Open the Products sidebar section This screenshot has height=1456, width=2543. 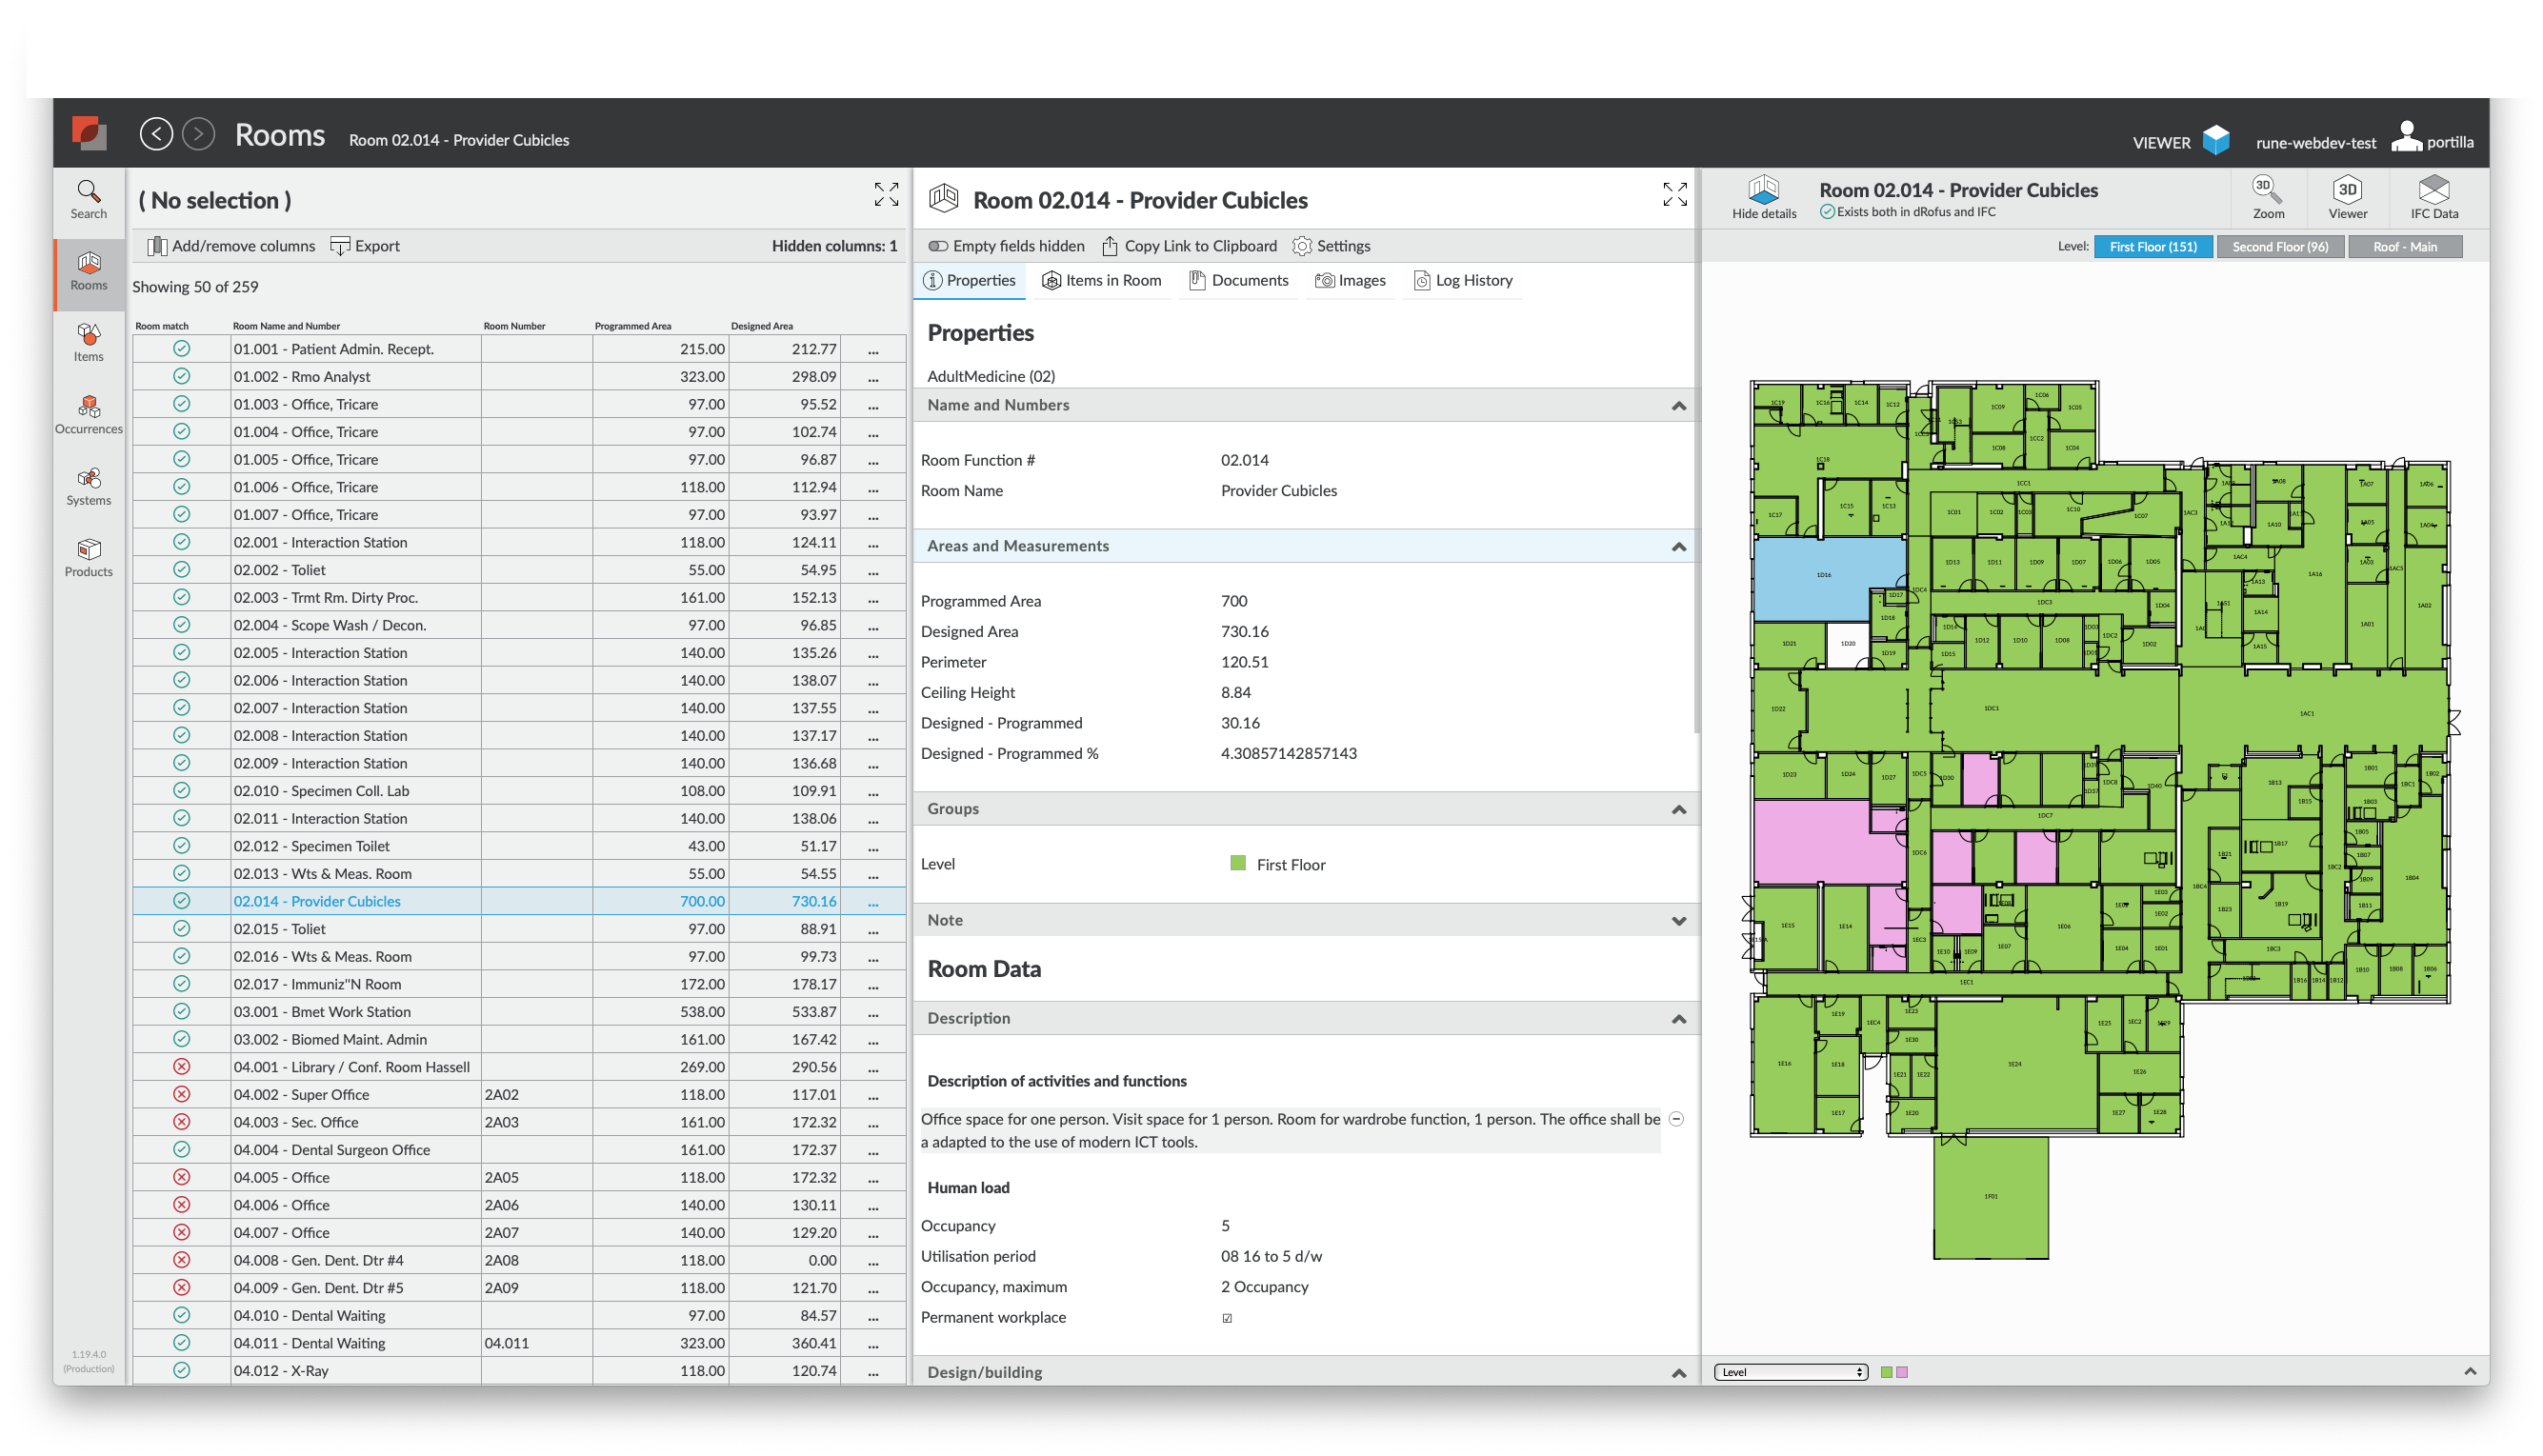[88, 557]
